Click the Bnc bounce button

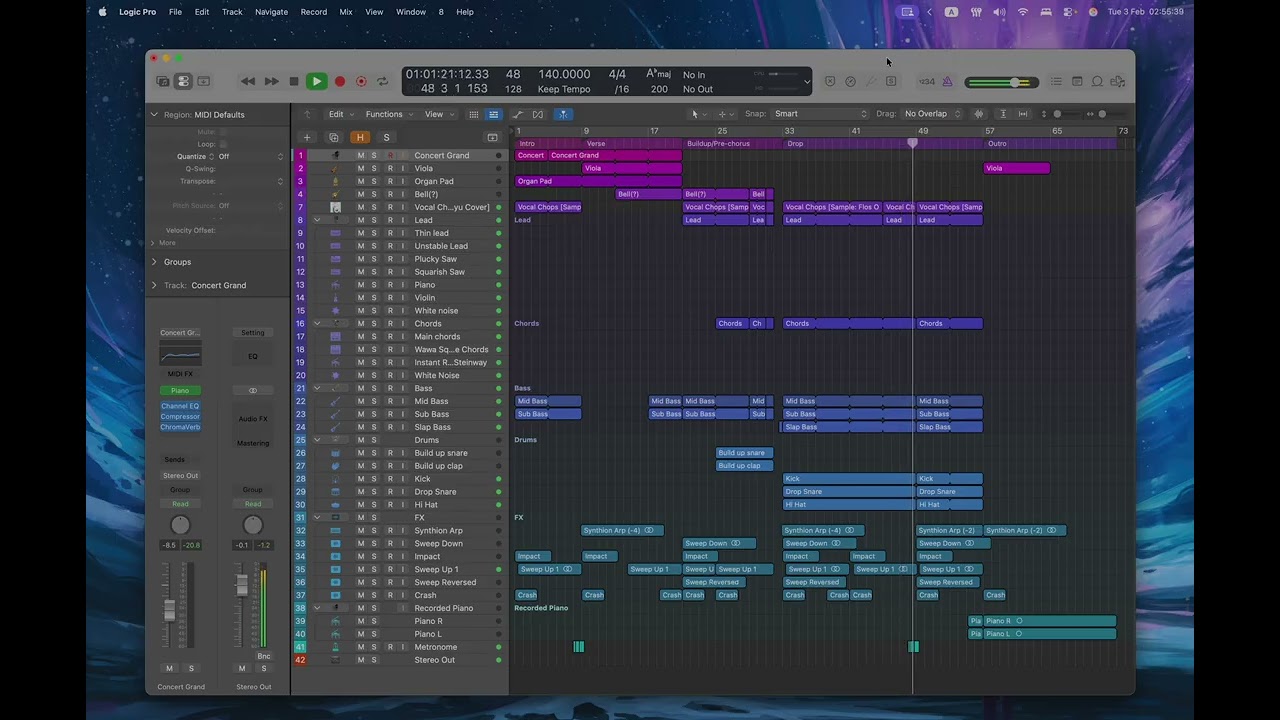click(x=264, y=656)
